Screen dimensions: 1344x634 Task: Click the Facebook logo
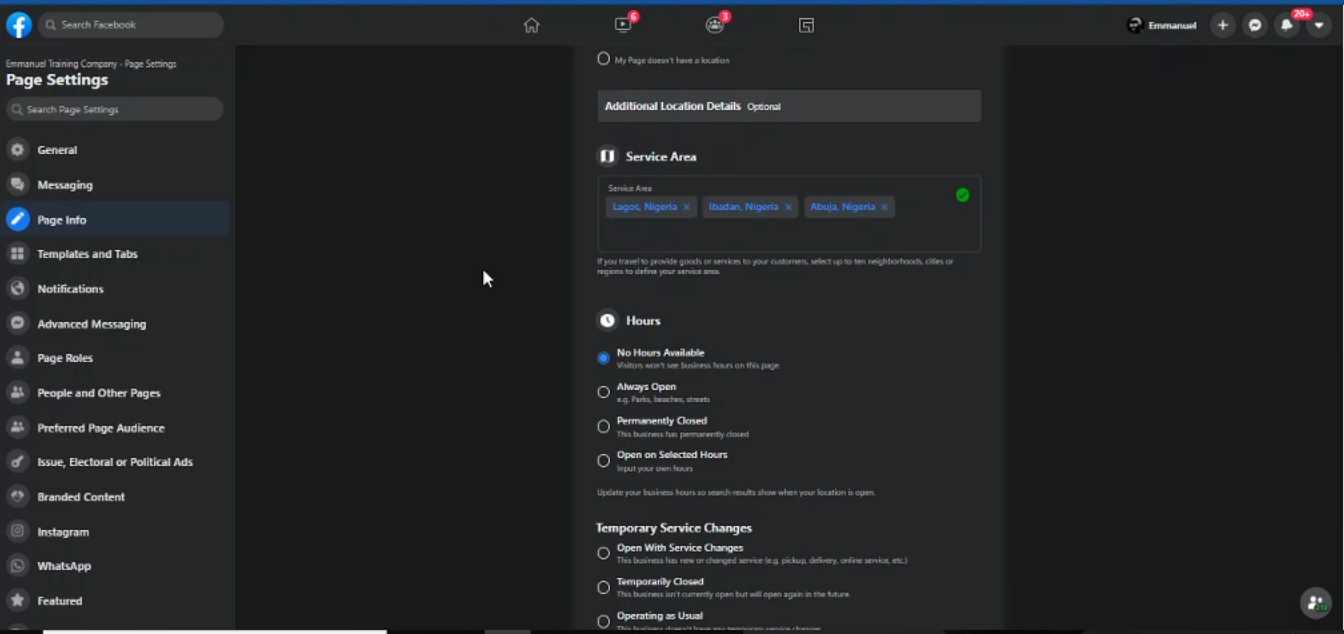(18, 25)
